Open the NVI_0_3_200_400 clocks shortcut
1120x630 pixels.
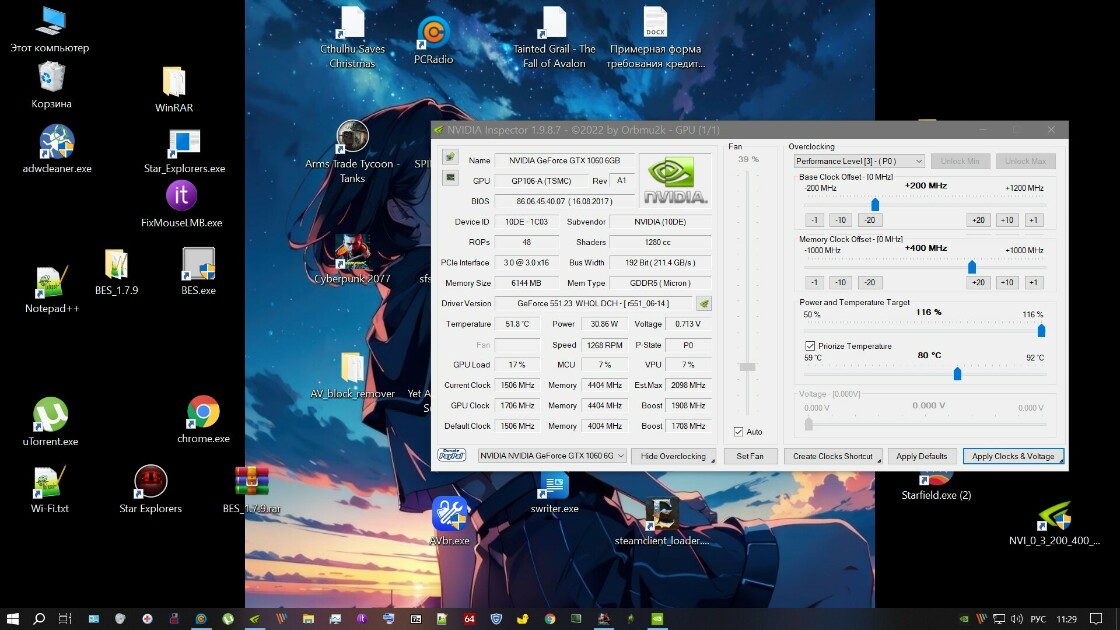click(1054, 524)
